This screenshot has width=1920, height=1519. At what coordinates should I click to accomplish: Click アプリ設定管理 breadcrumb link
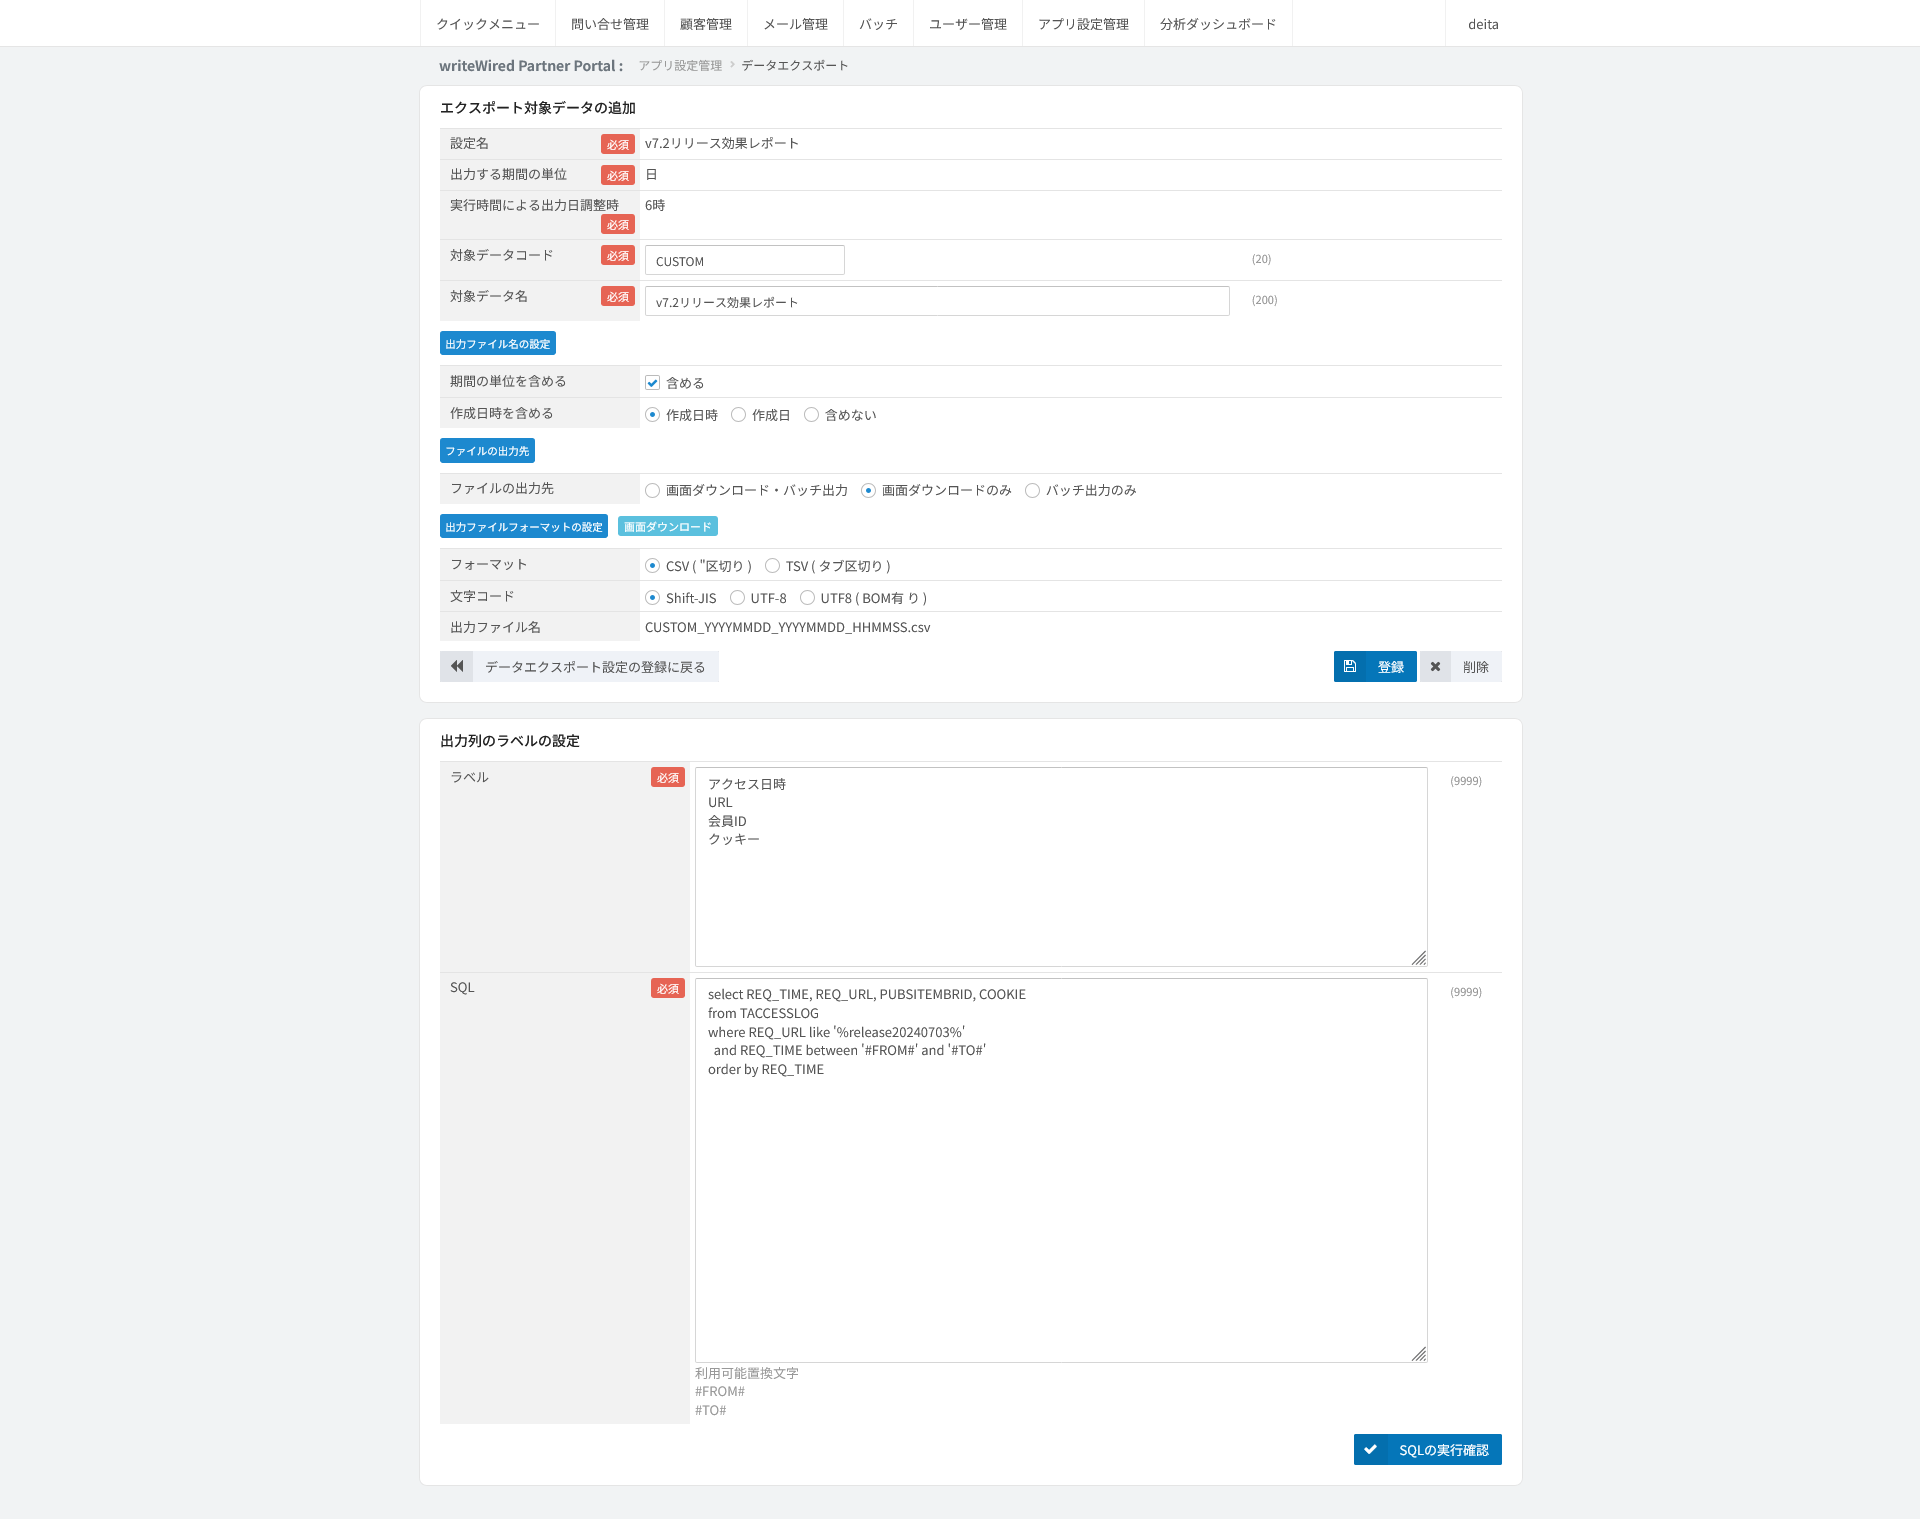pos(680,66)
